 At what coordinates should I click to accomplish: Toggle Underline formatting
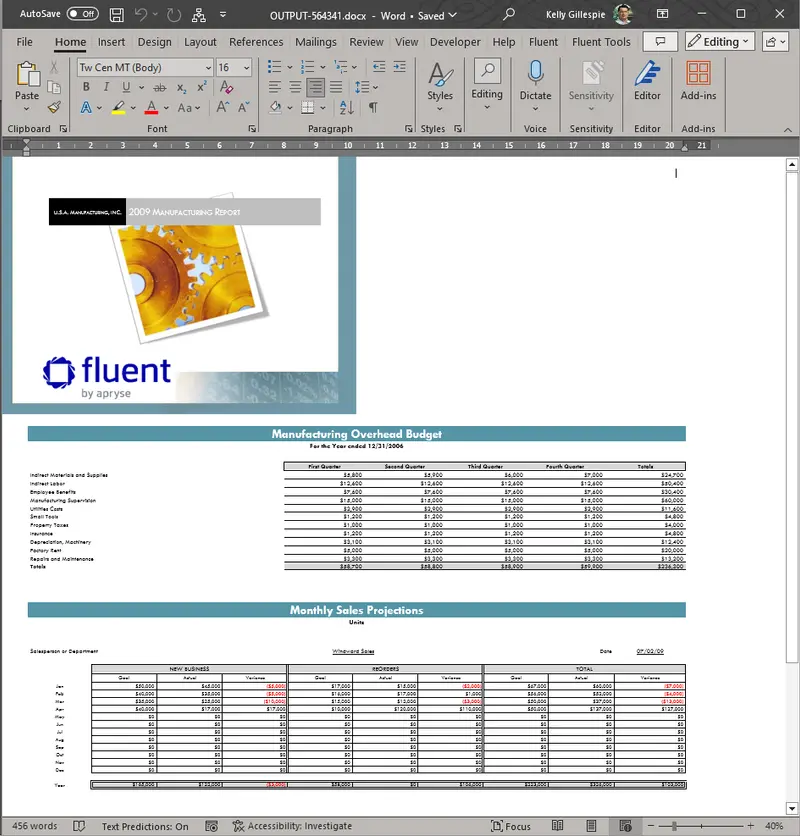(x=126, y=87)
